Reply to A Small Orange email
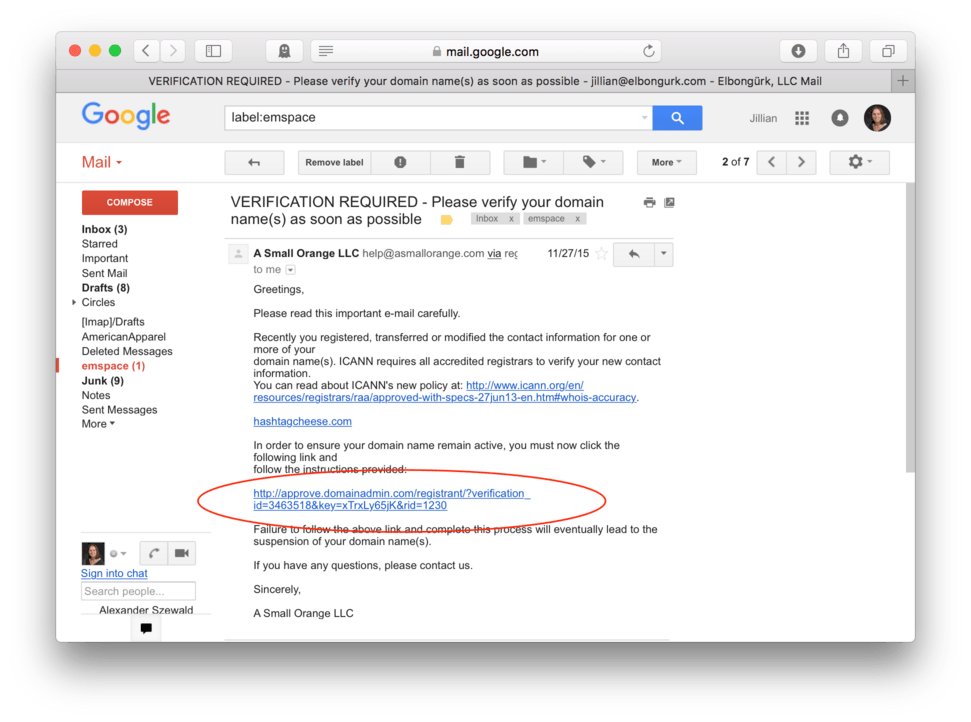Screen dimensions: 971x722 634,254
